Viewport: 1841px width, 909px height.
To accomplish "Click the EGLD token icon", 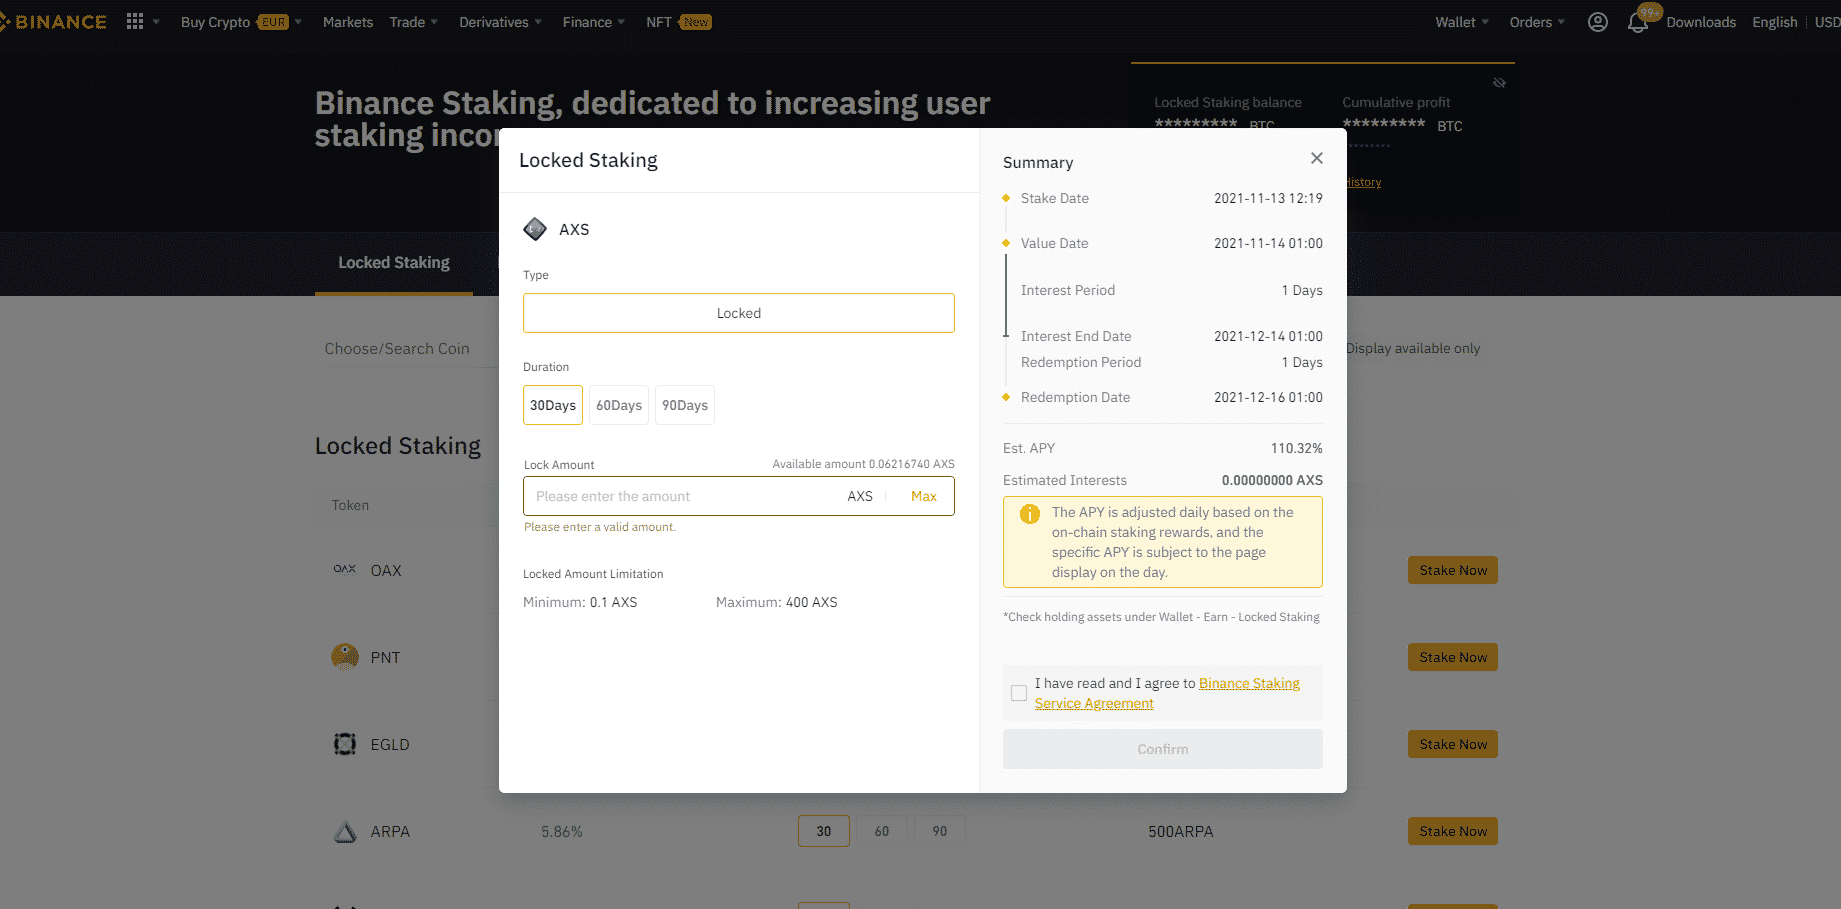I will click(x=345, y=744).
